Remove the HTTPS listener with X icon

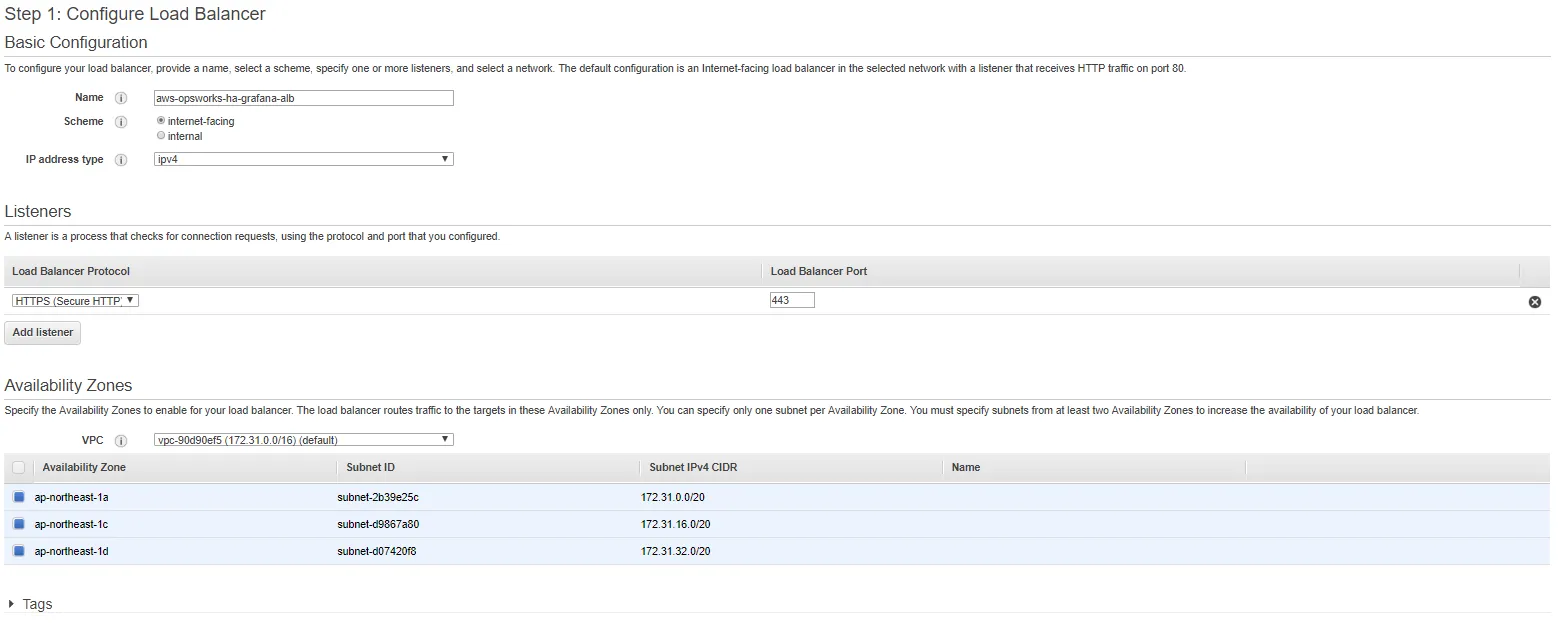1534,302
